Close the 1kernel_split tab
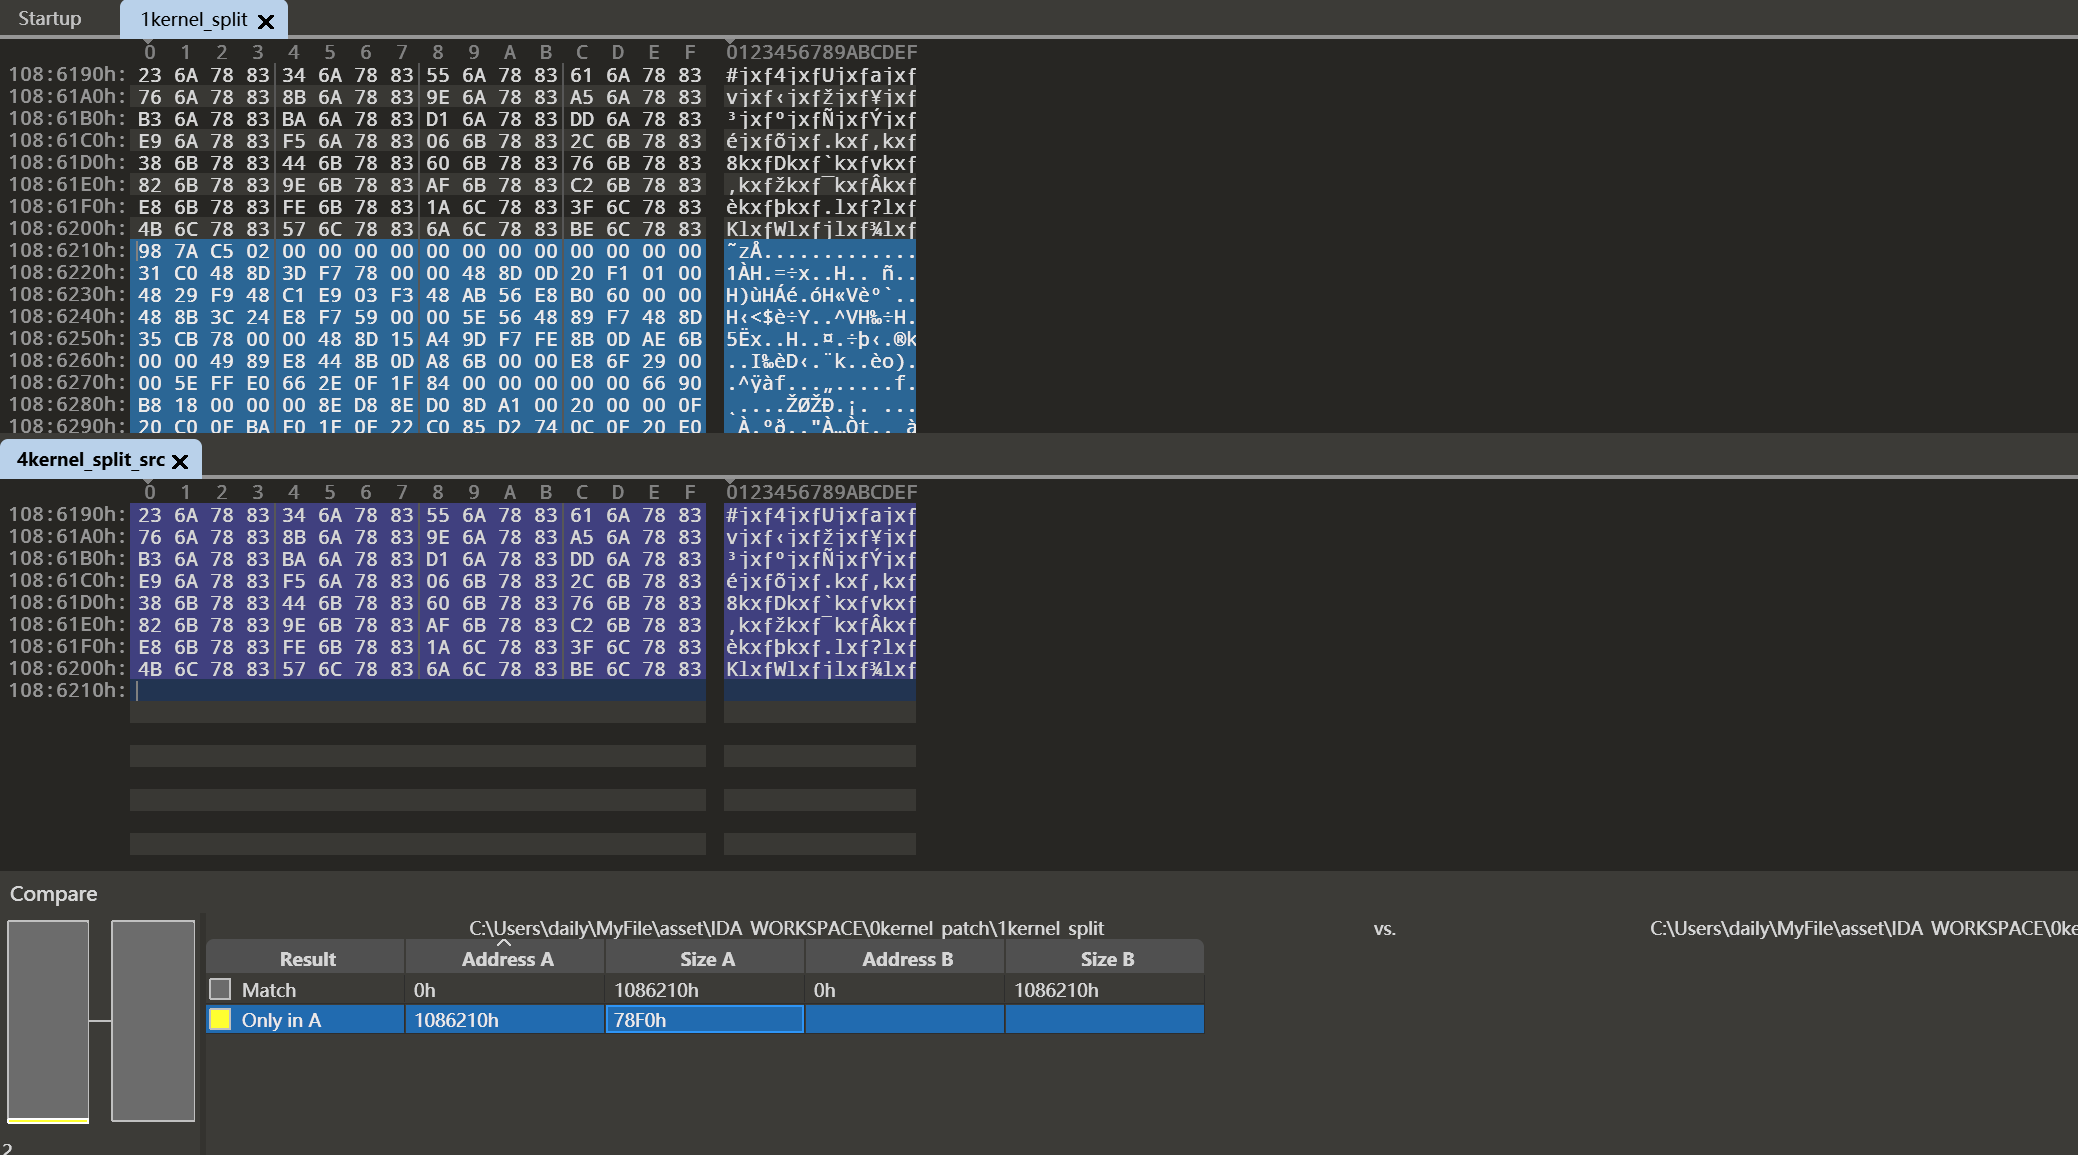This screenshot has height=1155, width=2078. coord(266,21)
